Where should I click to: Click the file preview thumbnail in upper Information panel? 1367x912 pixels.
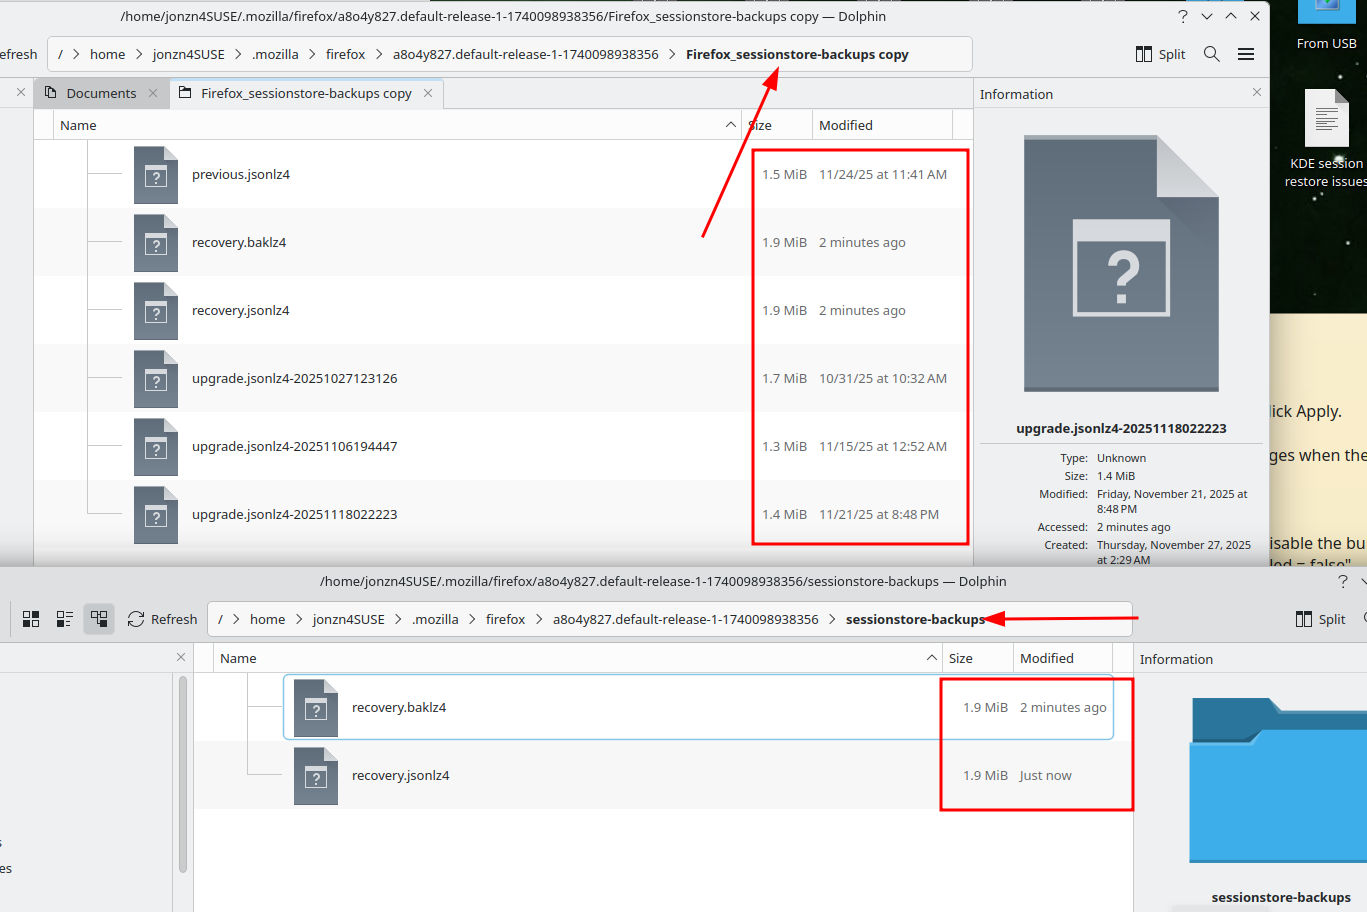[x=1121, y=263]
